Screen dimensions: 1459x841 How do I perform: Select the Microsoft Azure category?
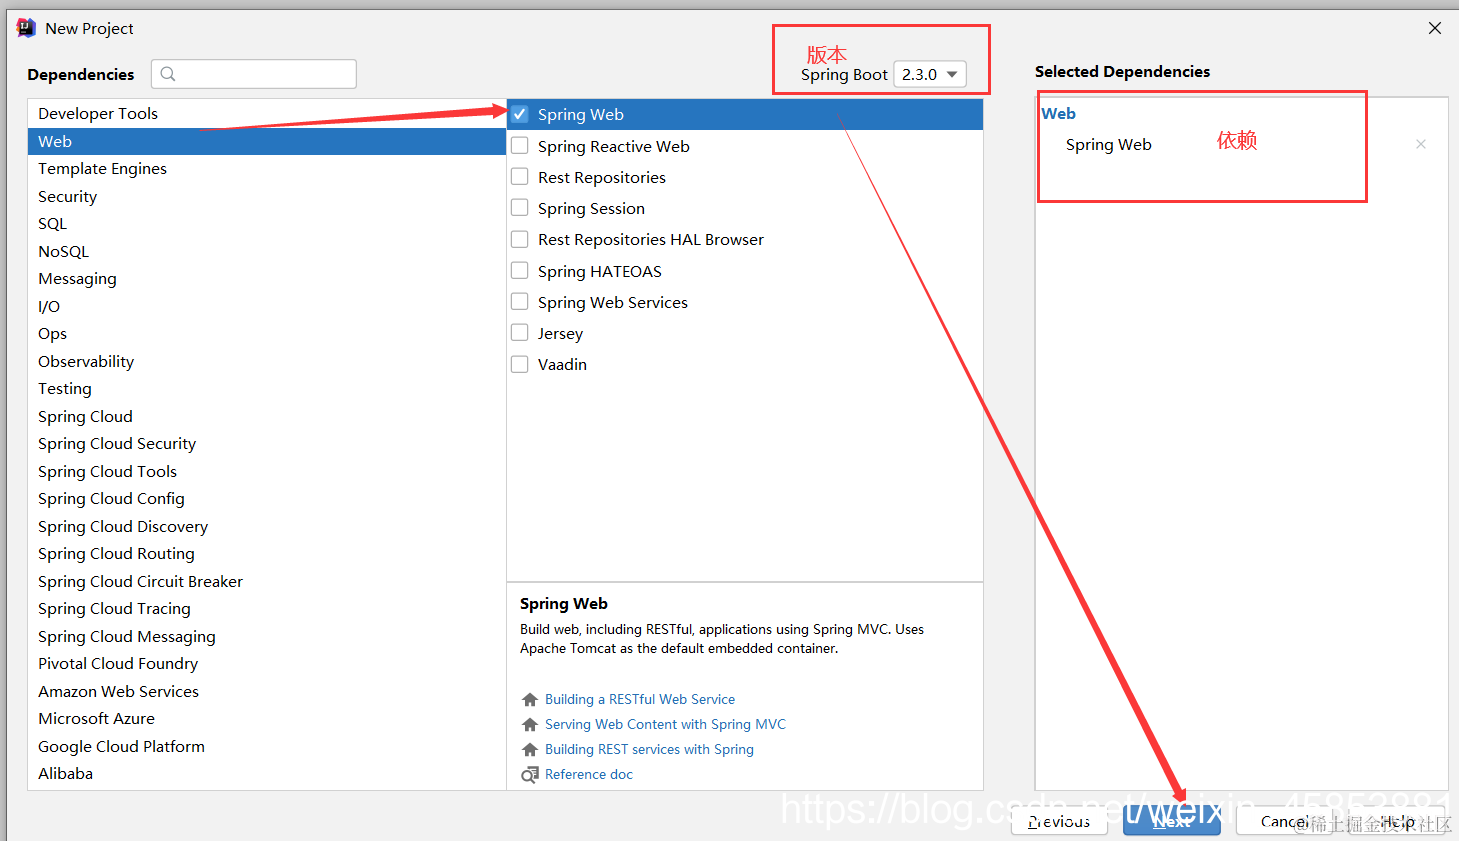[267, 718]
